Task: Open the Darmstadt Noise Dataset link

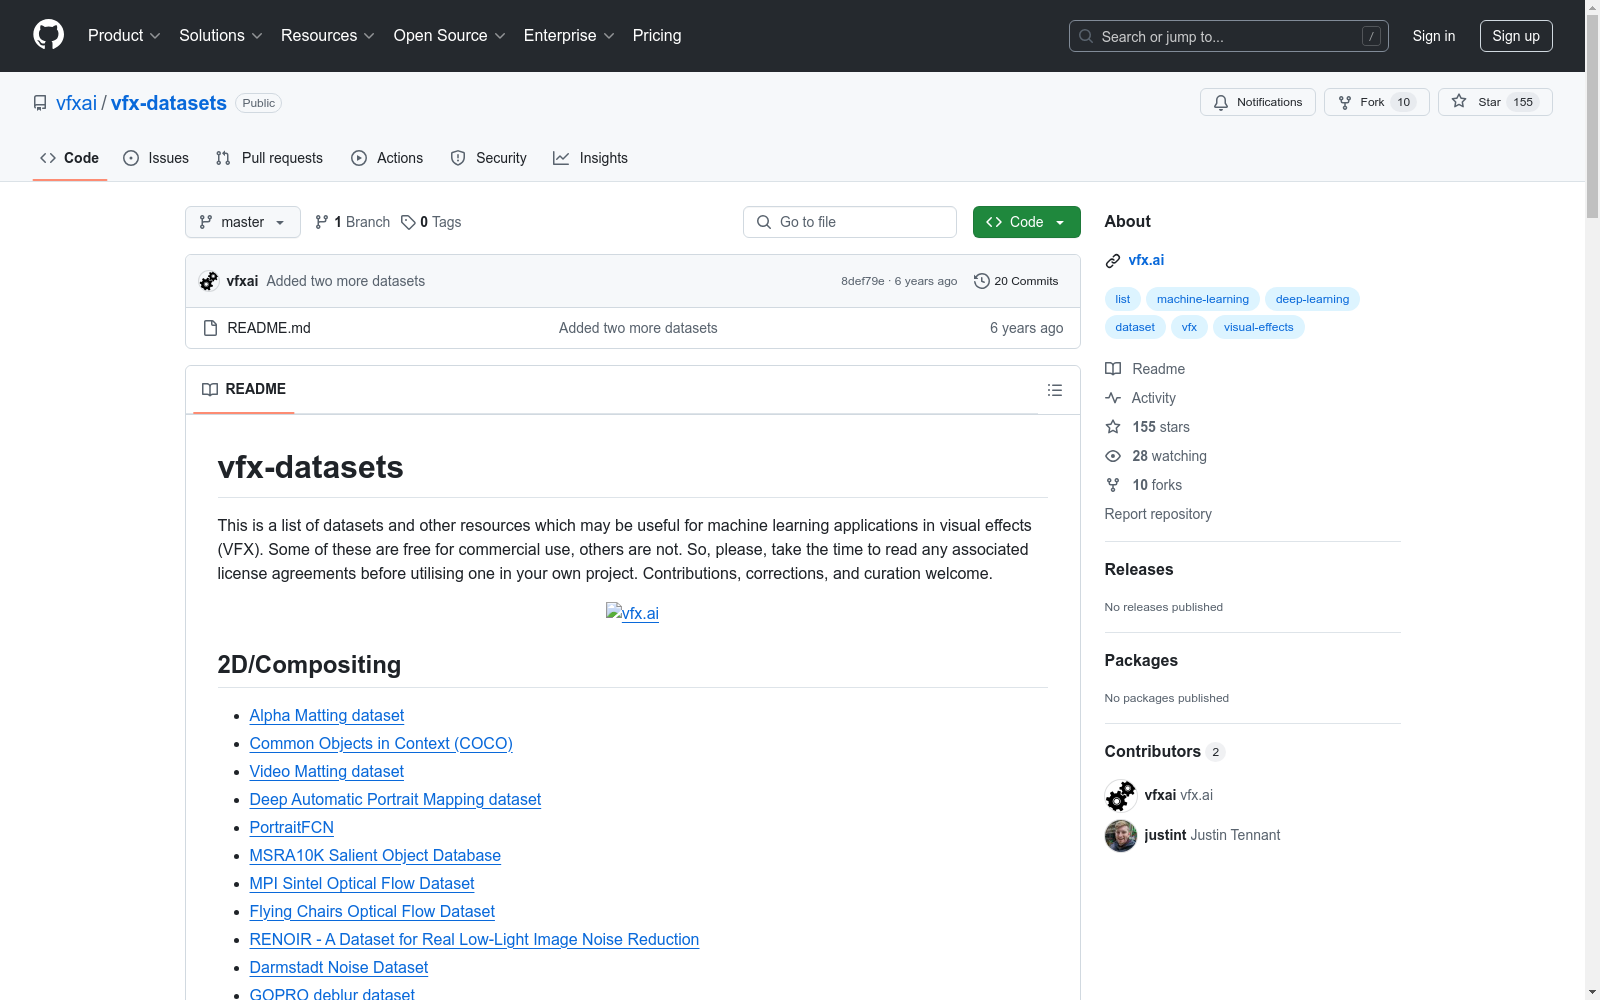Action: click(x=339, y=968)
